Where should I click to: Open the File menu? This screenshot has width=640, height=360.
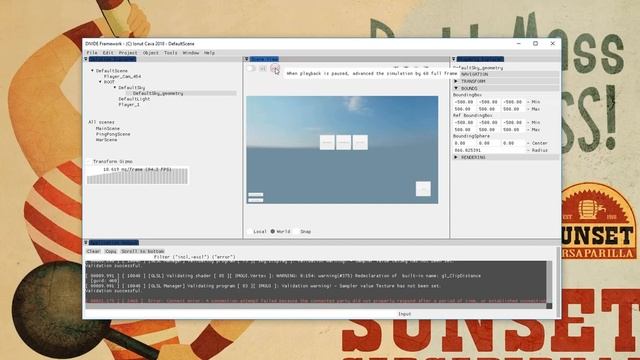click(x=92, y=53)
